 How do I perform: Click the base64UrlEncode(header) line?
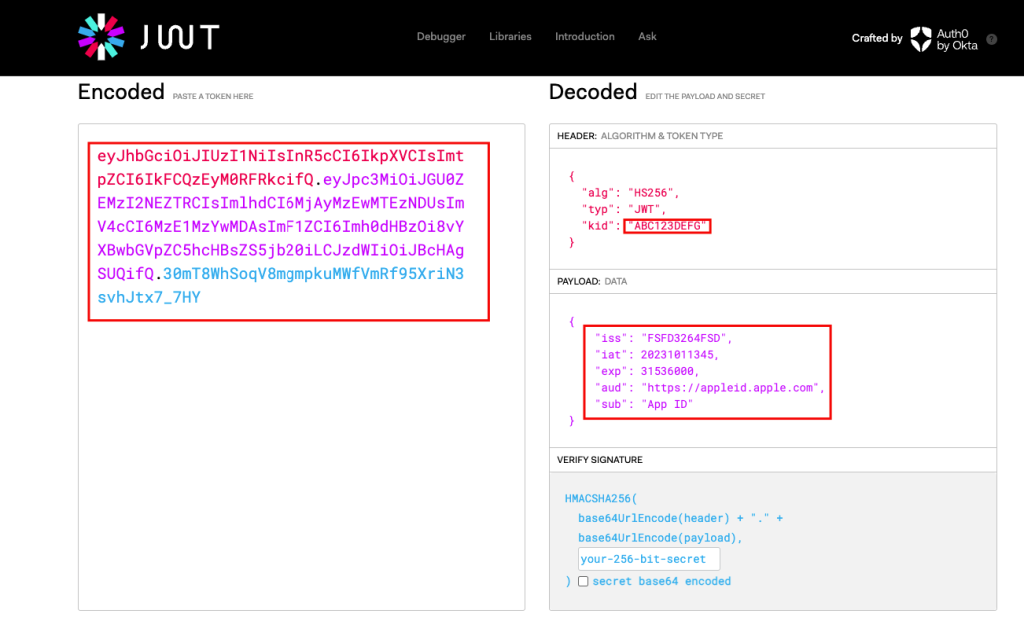680,518
